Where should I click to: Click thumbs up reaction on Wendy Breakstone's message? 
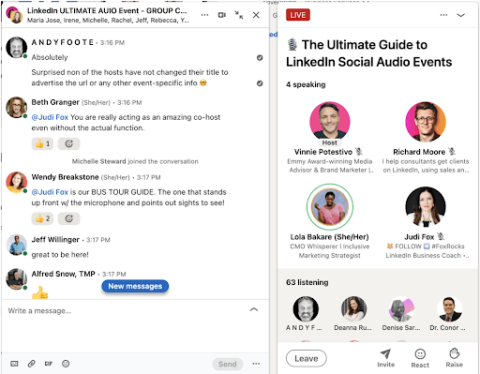coord(42,219)
